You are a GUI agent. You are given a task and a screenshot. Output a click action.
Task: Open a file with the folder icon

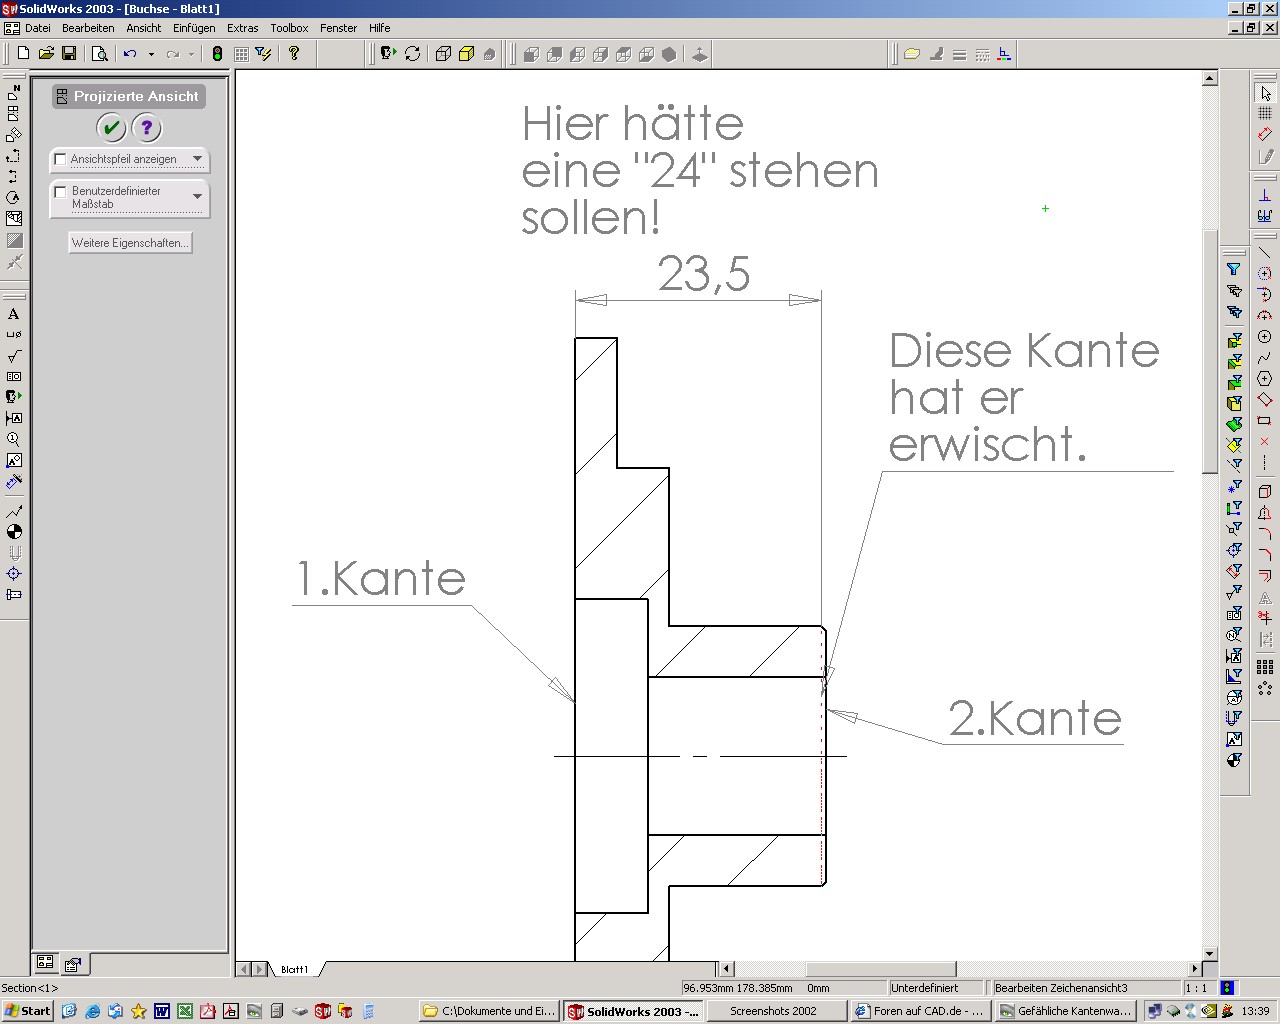click(x=46, y=54)
